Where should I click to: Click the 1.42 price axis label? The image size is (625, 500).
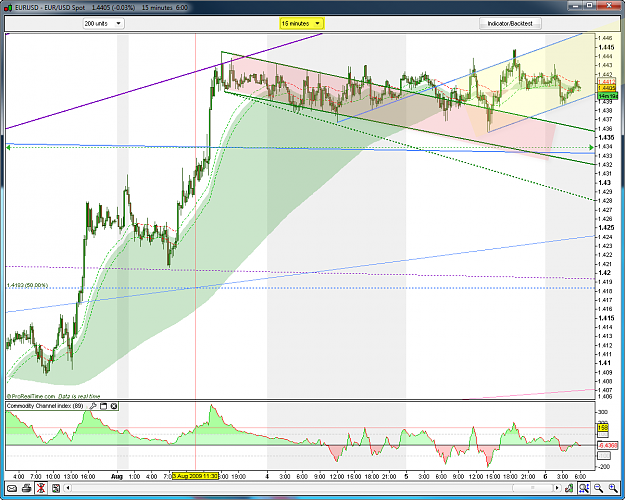(604, 273)
